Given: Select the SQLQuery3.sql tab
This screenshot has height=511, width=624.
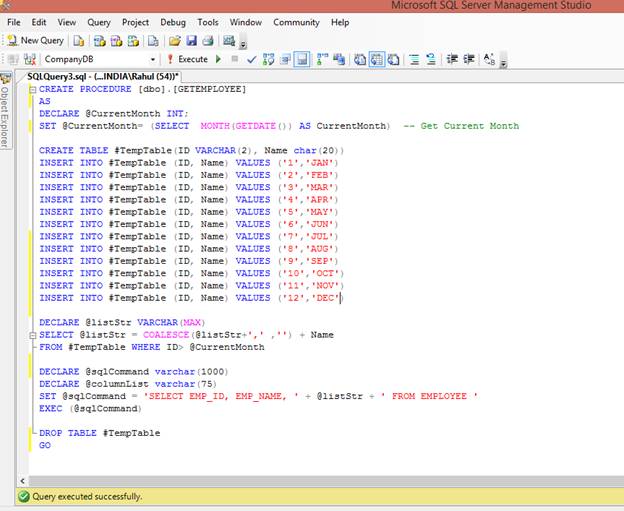Looking at the screenshot, I should coord(102,76).
